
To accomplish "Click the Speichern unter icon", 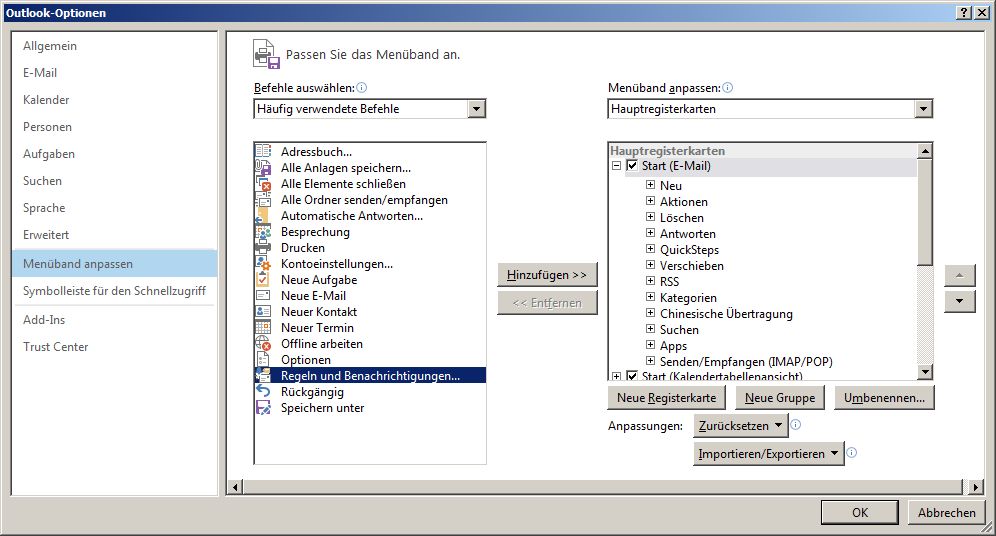I will (x=263, y=408).
